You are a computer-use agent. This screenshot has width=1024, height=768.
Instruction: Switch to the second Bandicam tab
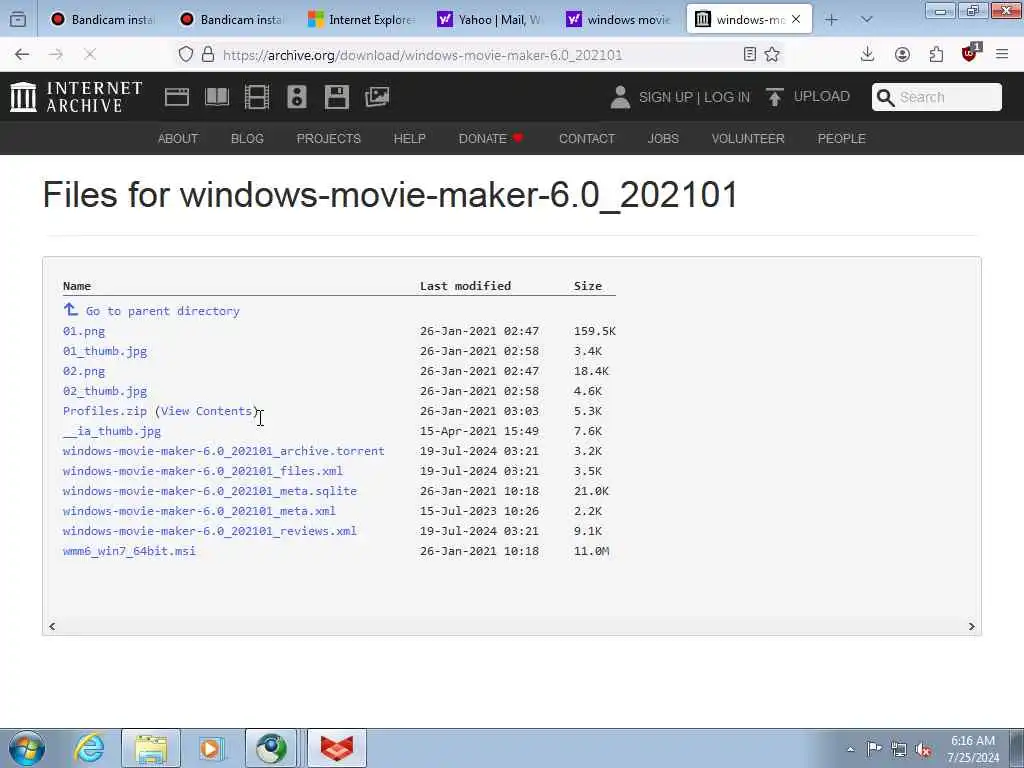point(232,20)
